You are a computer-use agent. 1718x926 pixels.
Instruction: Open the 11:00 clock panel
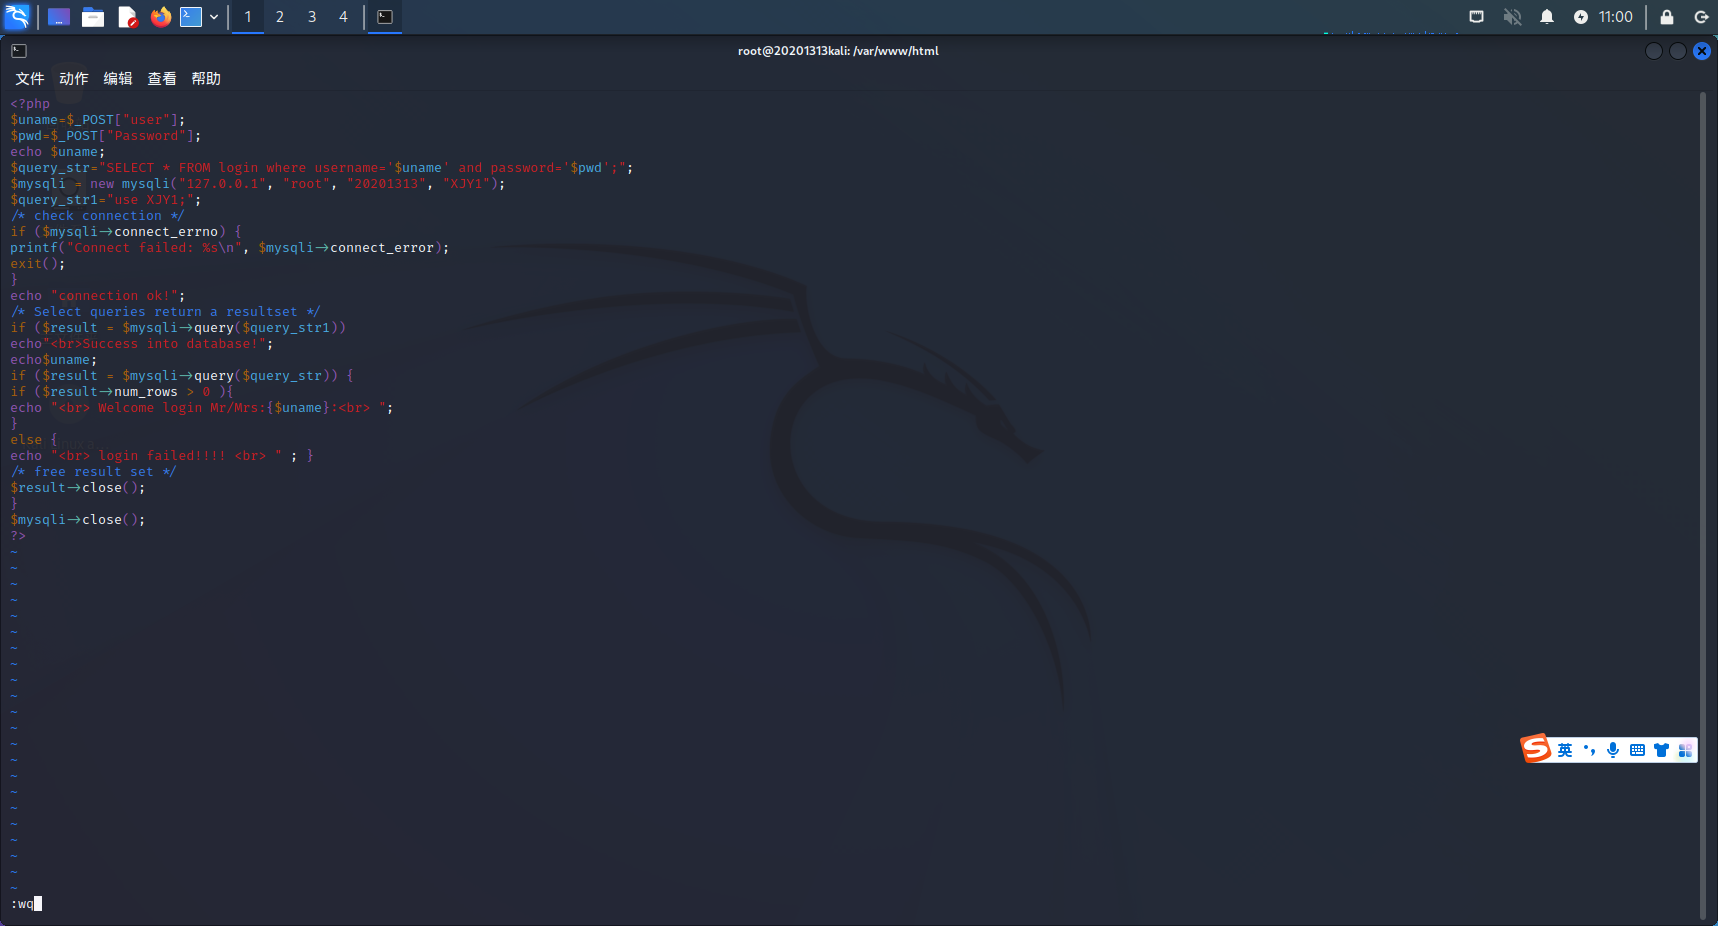1615,17
